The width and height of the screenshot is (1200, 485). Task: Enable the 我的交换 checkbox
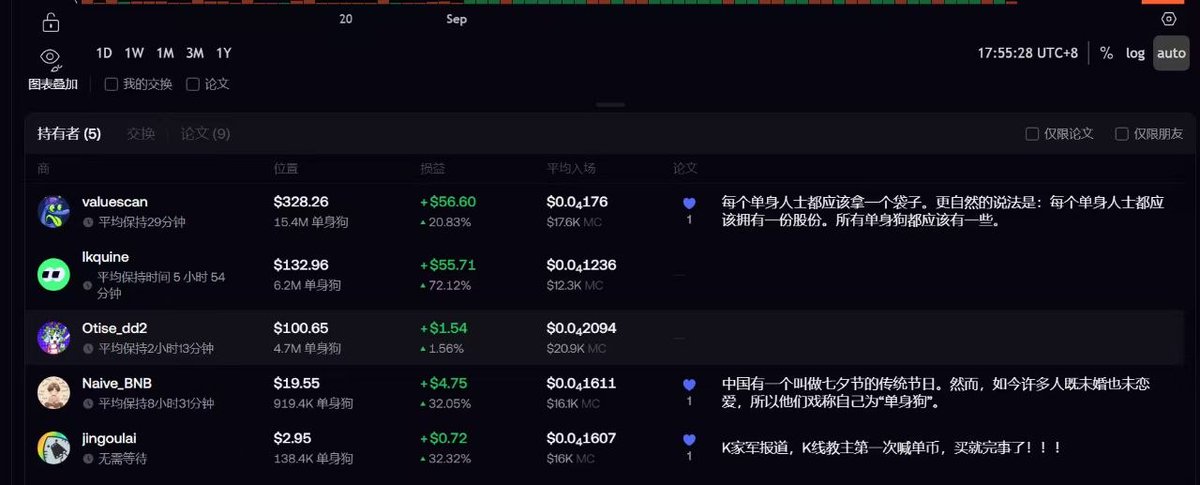111,84
